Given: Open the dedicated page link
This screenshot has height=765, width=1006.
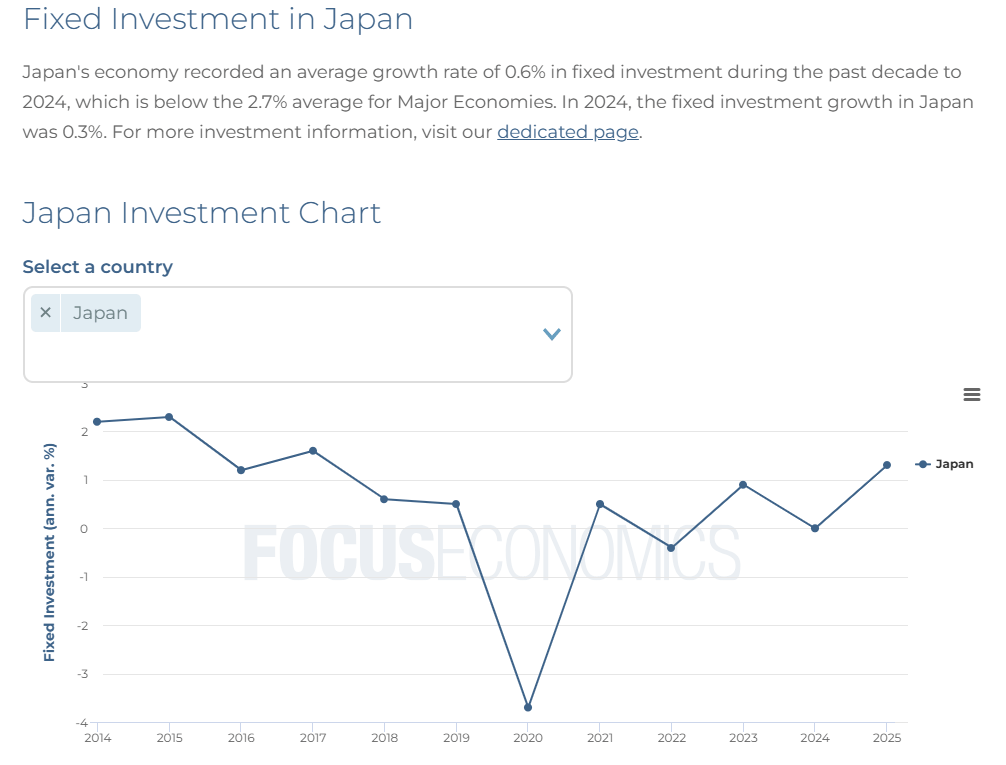Looking at the screenshot, I should (567, 132).
